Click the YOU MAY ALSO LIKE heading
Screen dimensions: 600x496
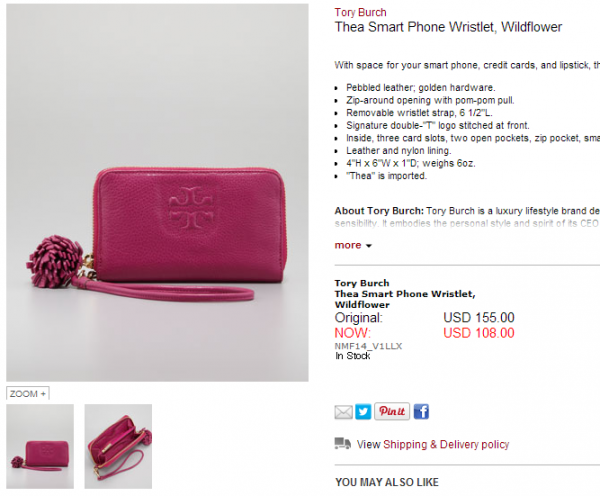pyautogui.click(x=387, y=482)
